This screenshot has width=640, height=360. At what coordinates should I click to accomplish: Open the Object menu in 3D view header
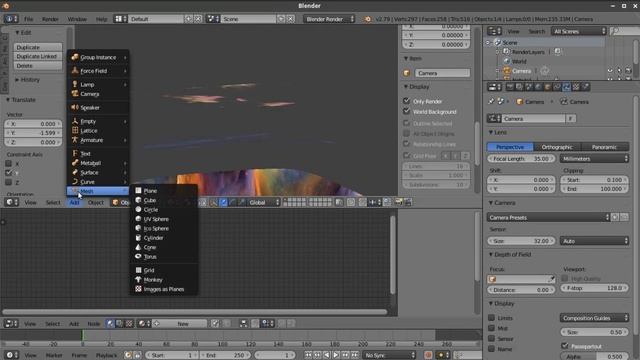coord(96,202)
